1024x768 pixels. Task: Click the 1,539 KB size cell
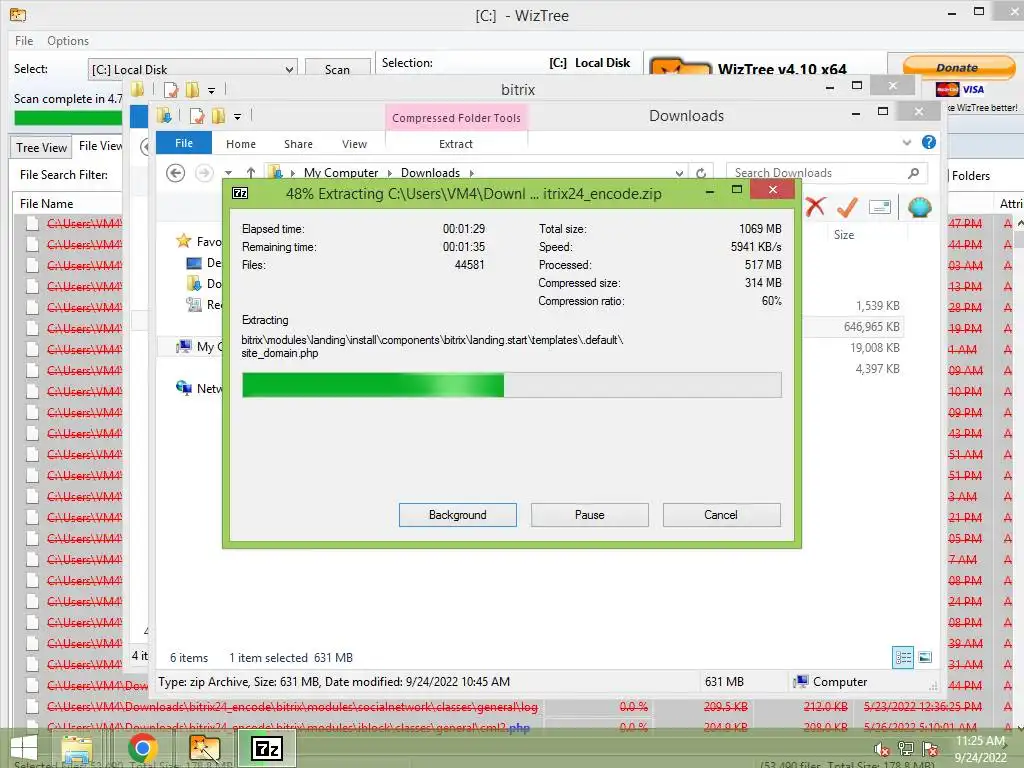coord(877,306)
